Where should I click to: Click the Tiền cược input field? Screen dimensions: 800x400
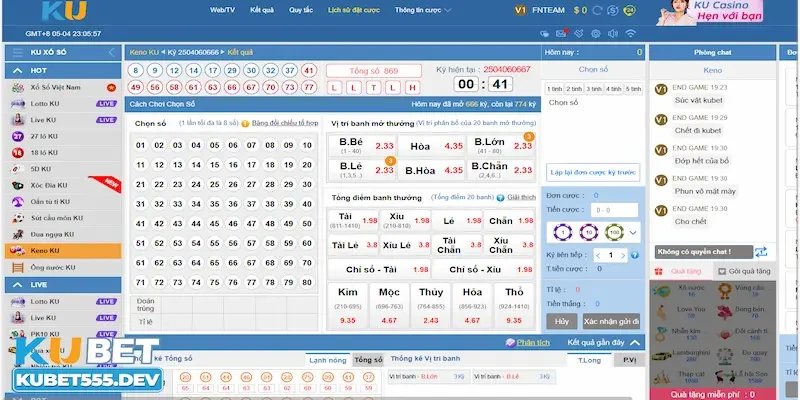614,210
